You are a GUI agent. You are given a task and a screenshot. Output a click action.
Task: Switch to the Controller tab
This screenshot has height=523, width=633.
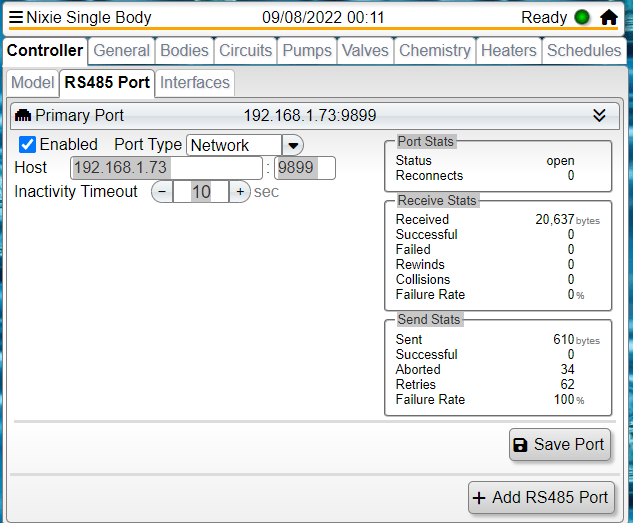pyautogui.click(x=45, y=51)
